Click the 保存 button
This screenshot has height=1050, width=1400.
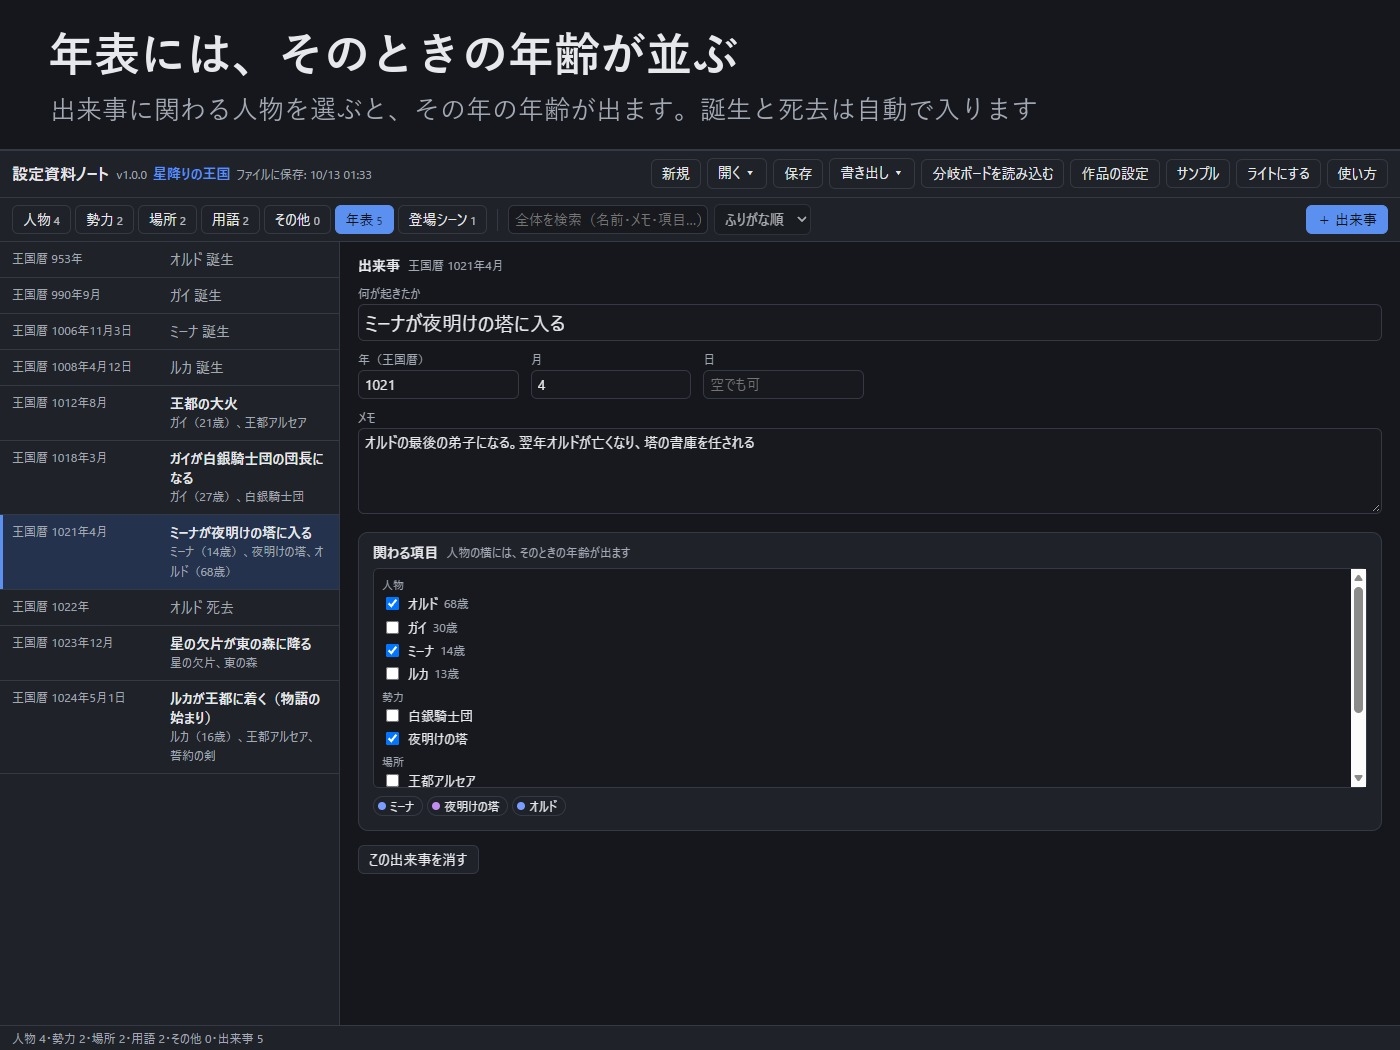798,173
